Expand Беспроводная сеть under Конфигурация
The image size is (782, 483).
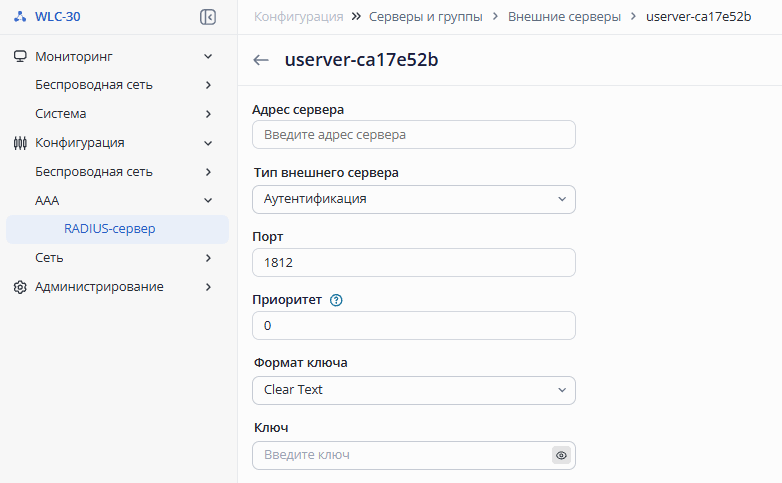coord(208,172)
